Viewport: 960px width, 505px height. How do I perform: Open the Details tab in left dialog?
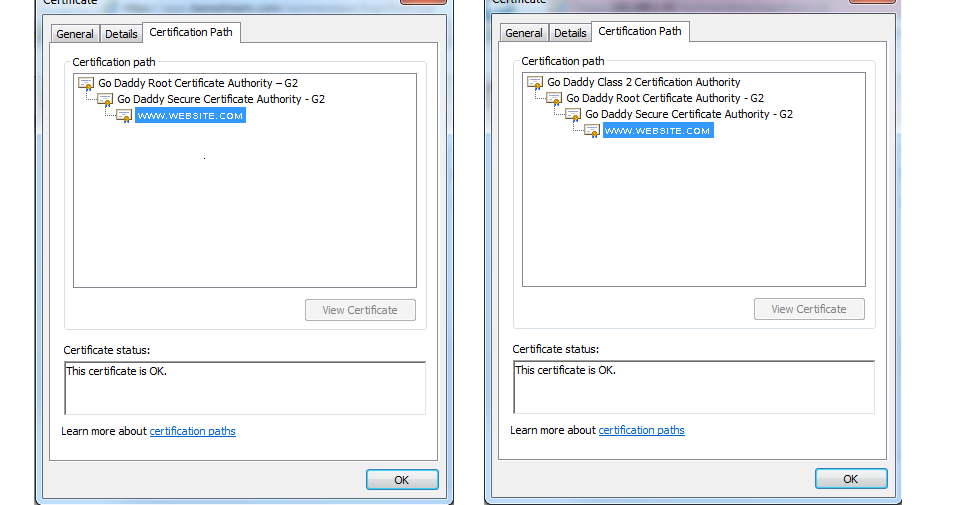[121, 34]
